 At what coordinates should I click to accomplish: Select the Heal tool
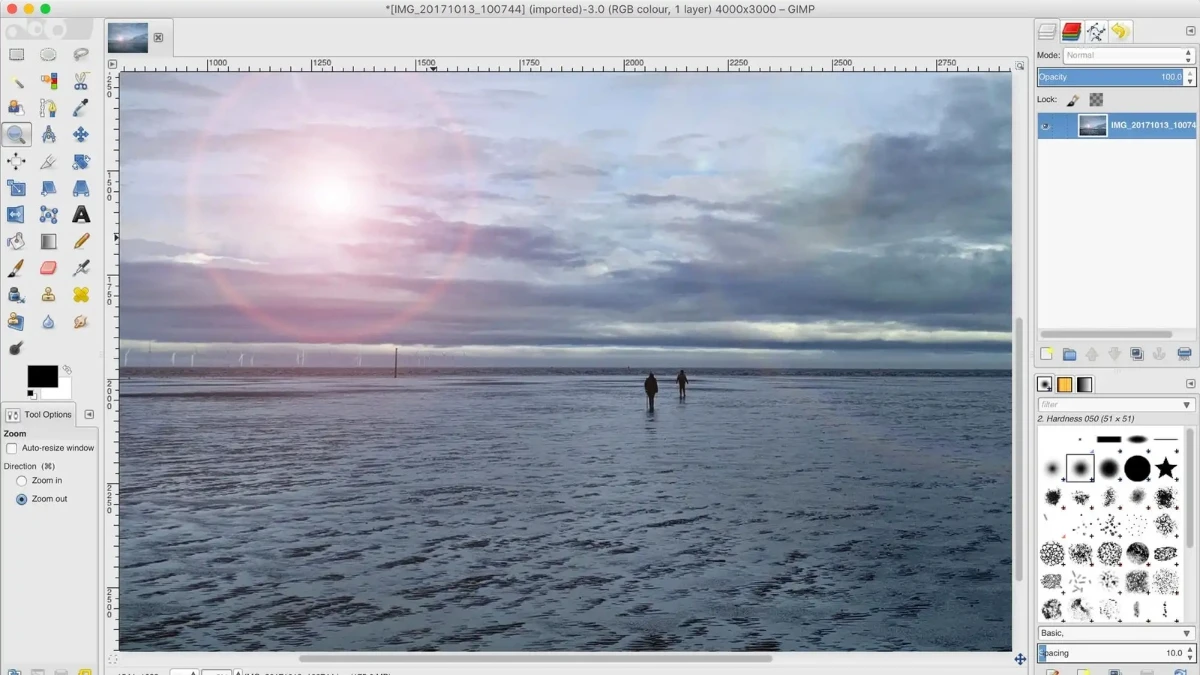81,295
